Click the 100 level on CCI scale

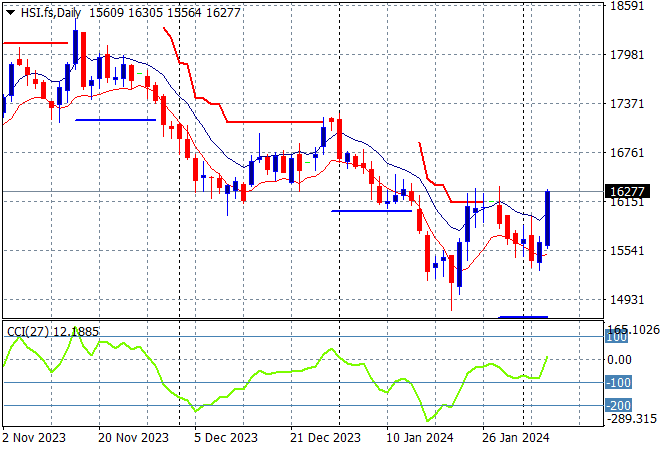point(618,338)
